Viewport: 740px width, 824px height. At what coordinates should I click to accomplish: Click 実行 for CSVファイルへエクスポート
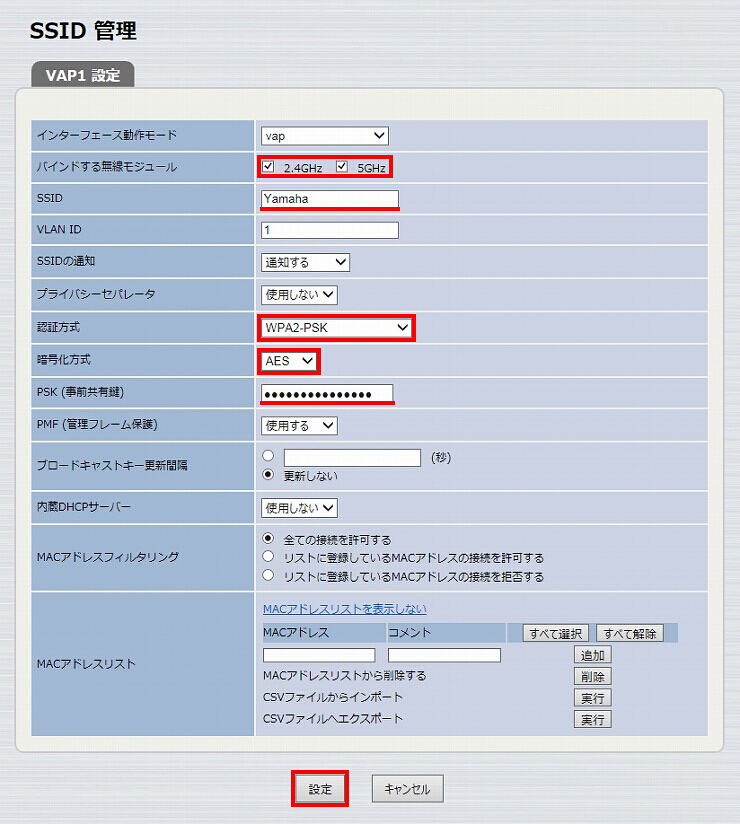[x=592, y=719]
